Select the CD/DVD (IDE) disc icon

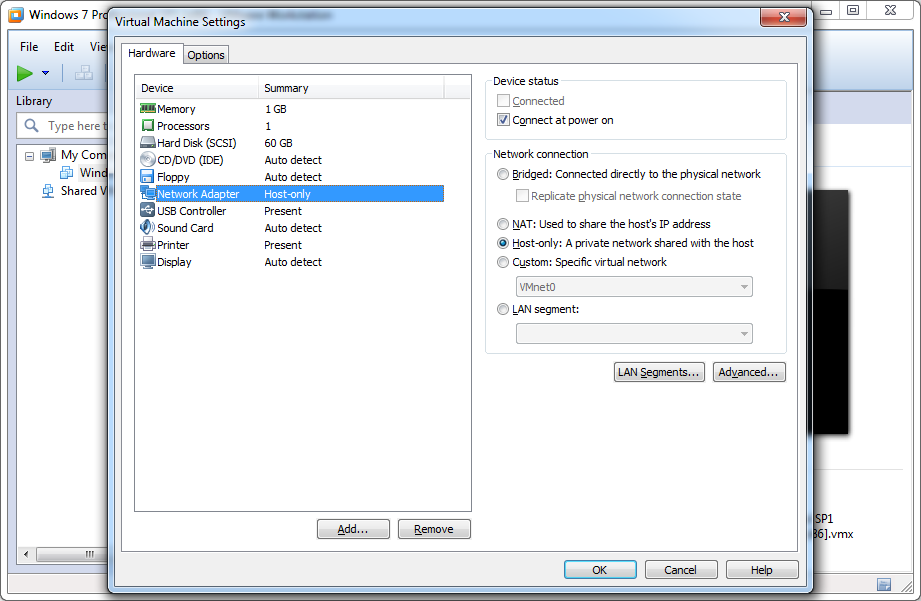(148, 160)
